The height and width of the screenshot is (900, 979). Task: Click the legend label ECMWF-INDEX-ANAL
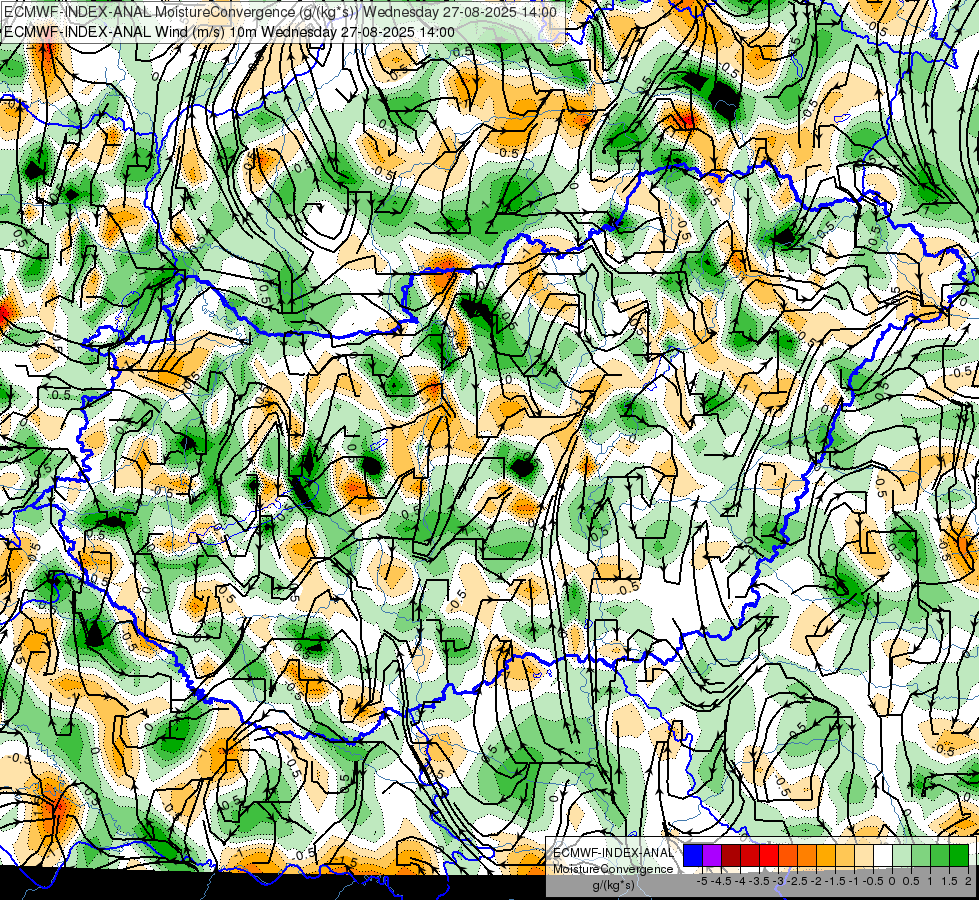pyautogui.click(x=613, y=853)
